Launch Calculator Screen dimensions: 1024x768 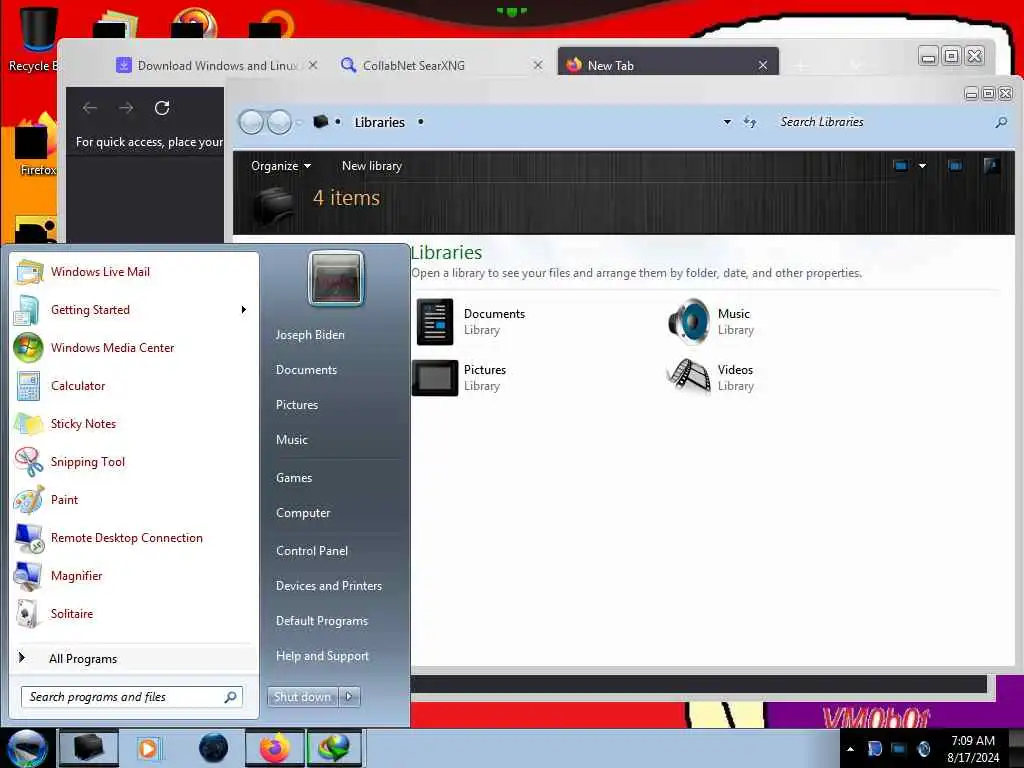click(x=134, y=385)
